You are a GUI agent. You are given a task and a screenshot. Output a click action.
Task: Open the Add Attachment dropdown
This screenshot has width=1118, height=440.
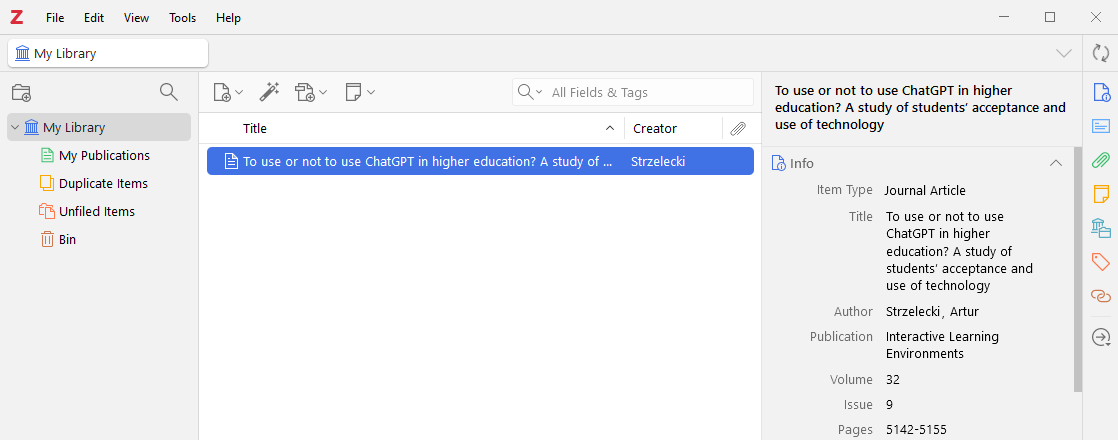pos(311,92)
